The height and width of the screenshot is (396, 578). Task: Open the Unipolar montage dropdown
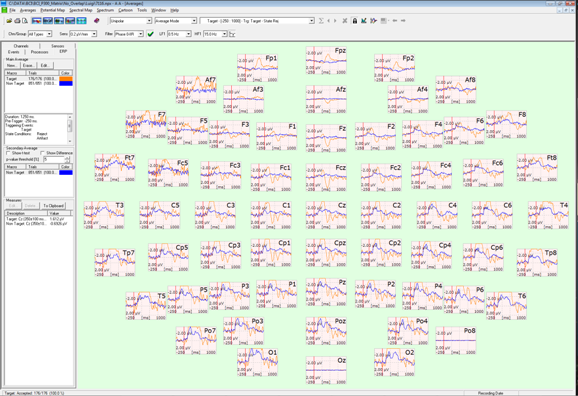130,21
